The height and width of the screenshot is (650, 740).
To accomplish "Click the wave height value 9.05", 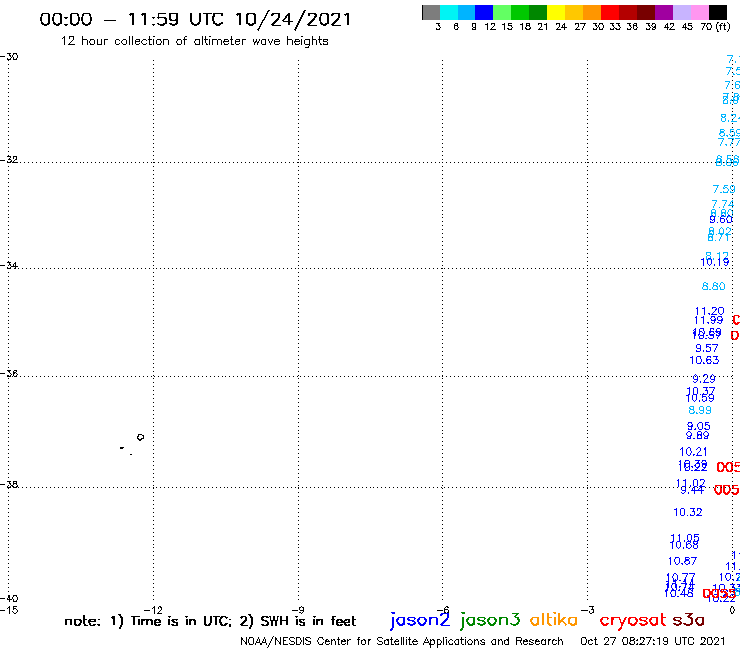I will tap(698, 426).
